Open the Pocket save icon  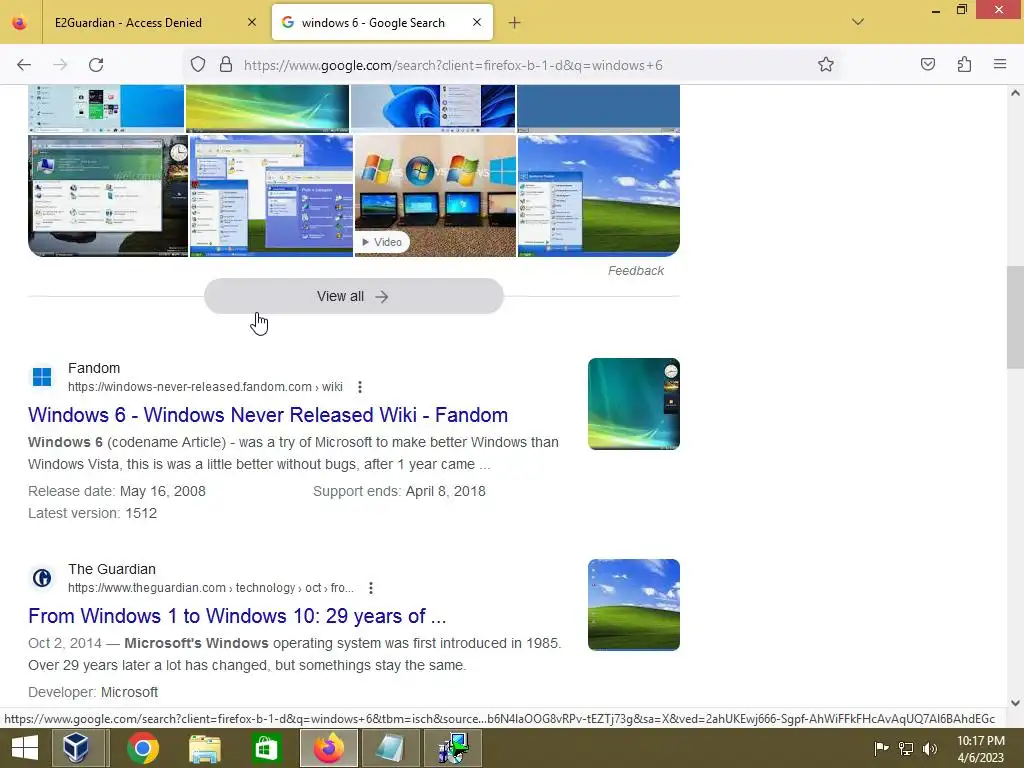(927, 64)
